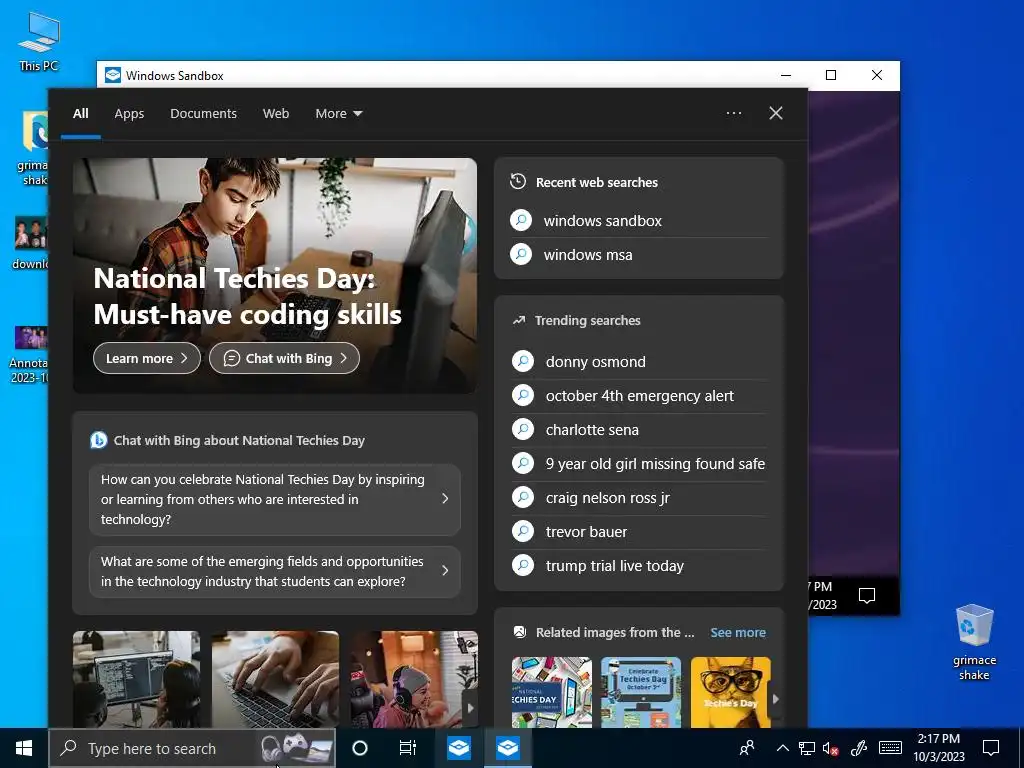The width and height of the screenshot is (1024, 768).
Task: Open notification icon inside Sandbox window
Action: coord(867,596)
